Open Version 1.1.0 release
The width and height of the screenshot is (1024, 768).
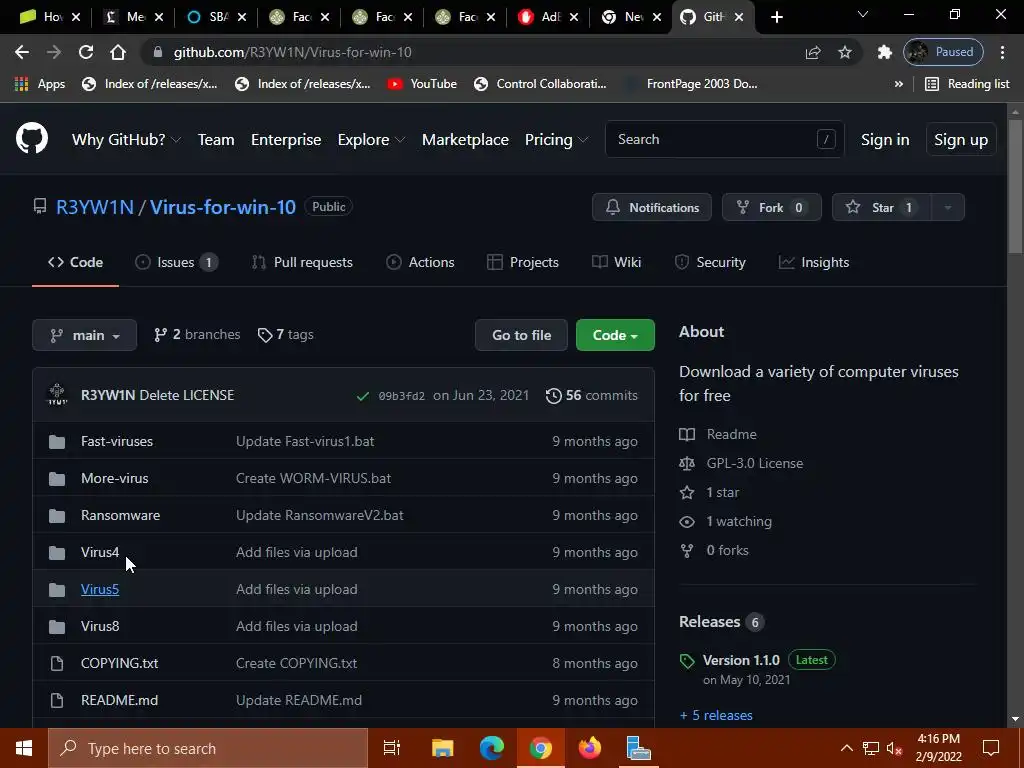point(741,660)
